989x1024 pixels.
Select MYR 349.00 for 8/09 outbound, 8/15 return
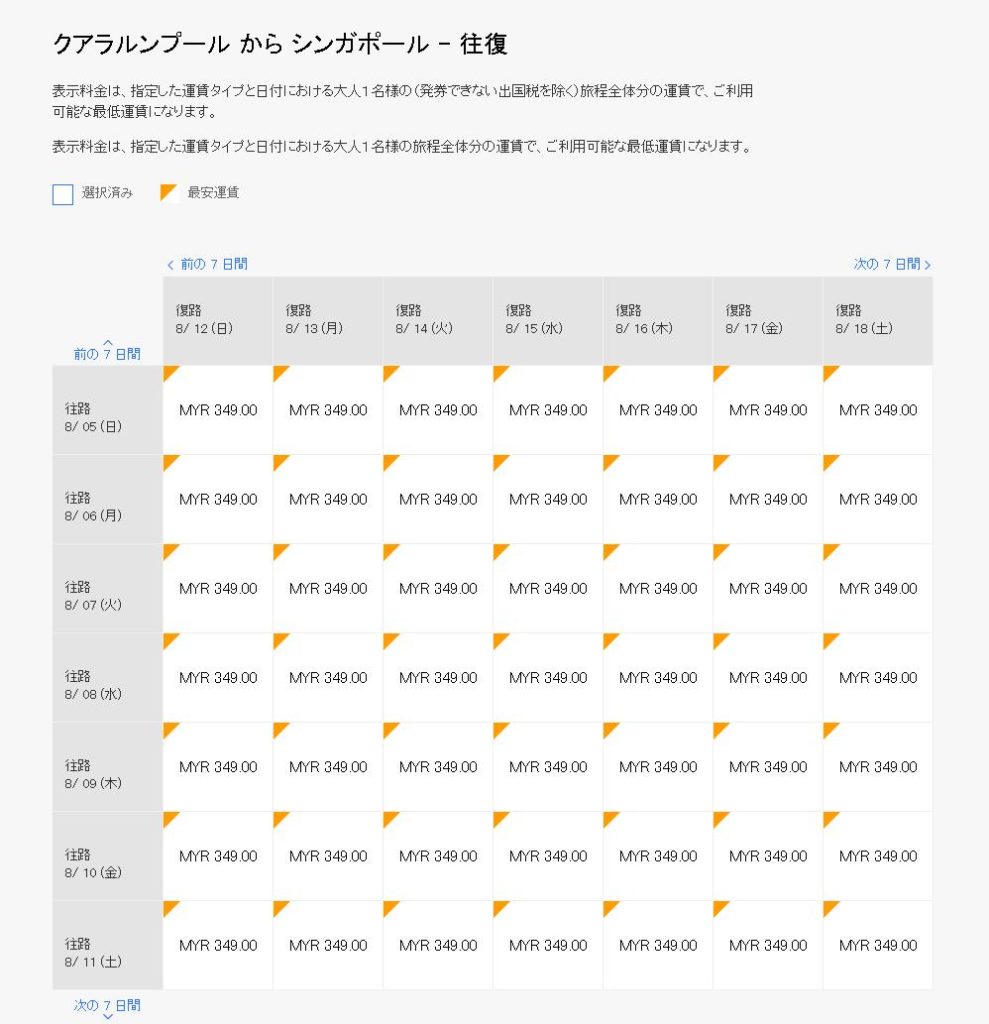click(x=547, y=767)
